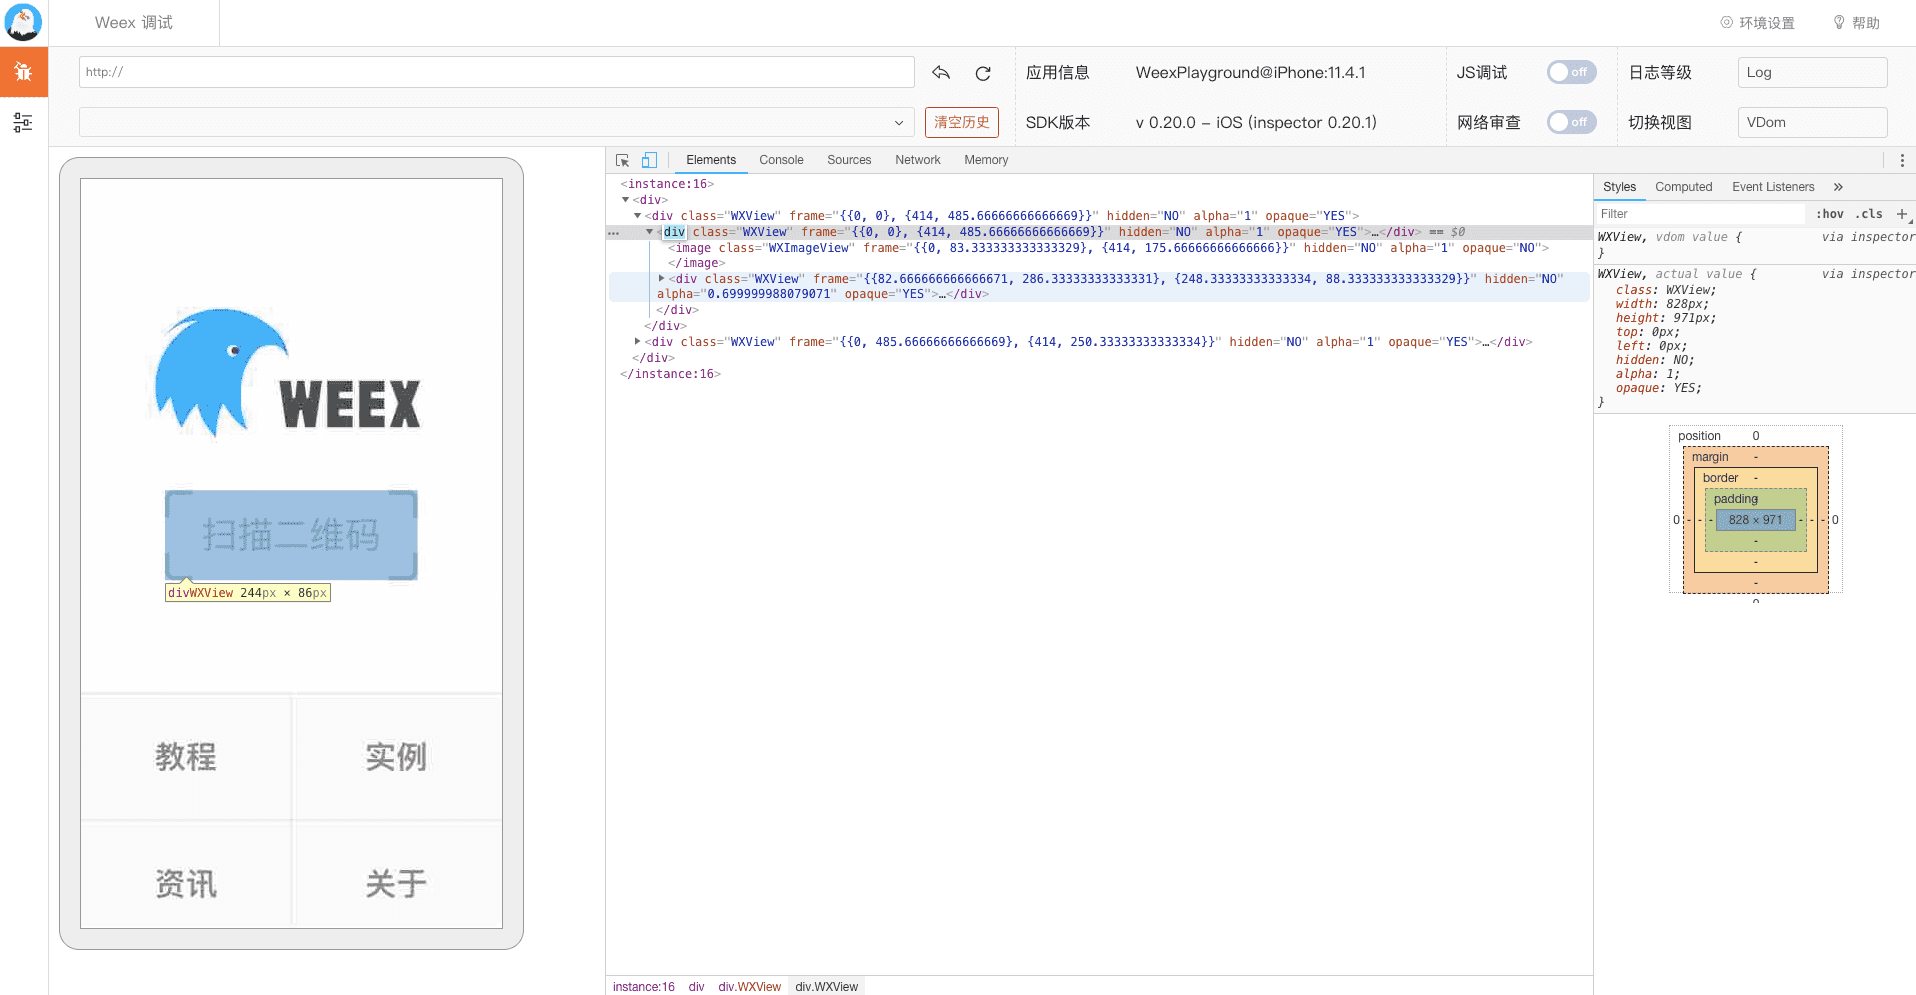Select the closing /instance:16 node
This screenshot has height=995, width=1916.
tap(670, 374)
